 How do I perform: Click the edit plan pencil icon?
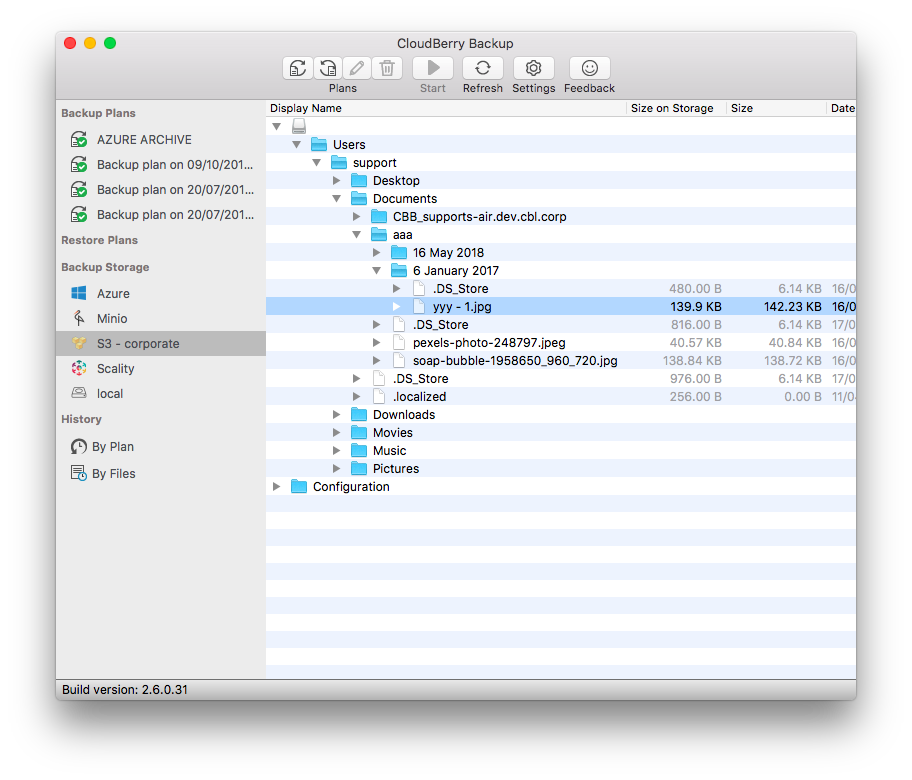357,68
